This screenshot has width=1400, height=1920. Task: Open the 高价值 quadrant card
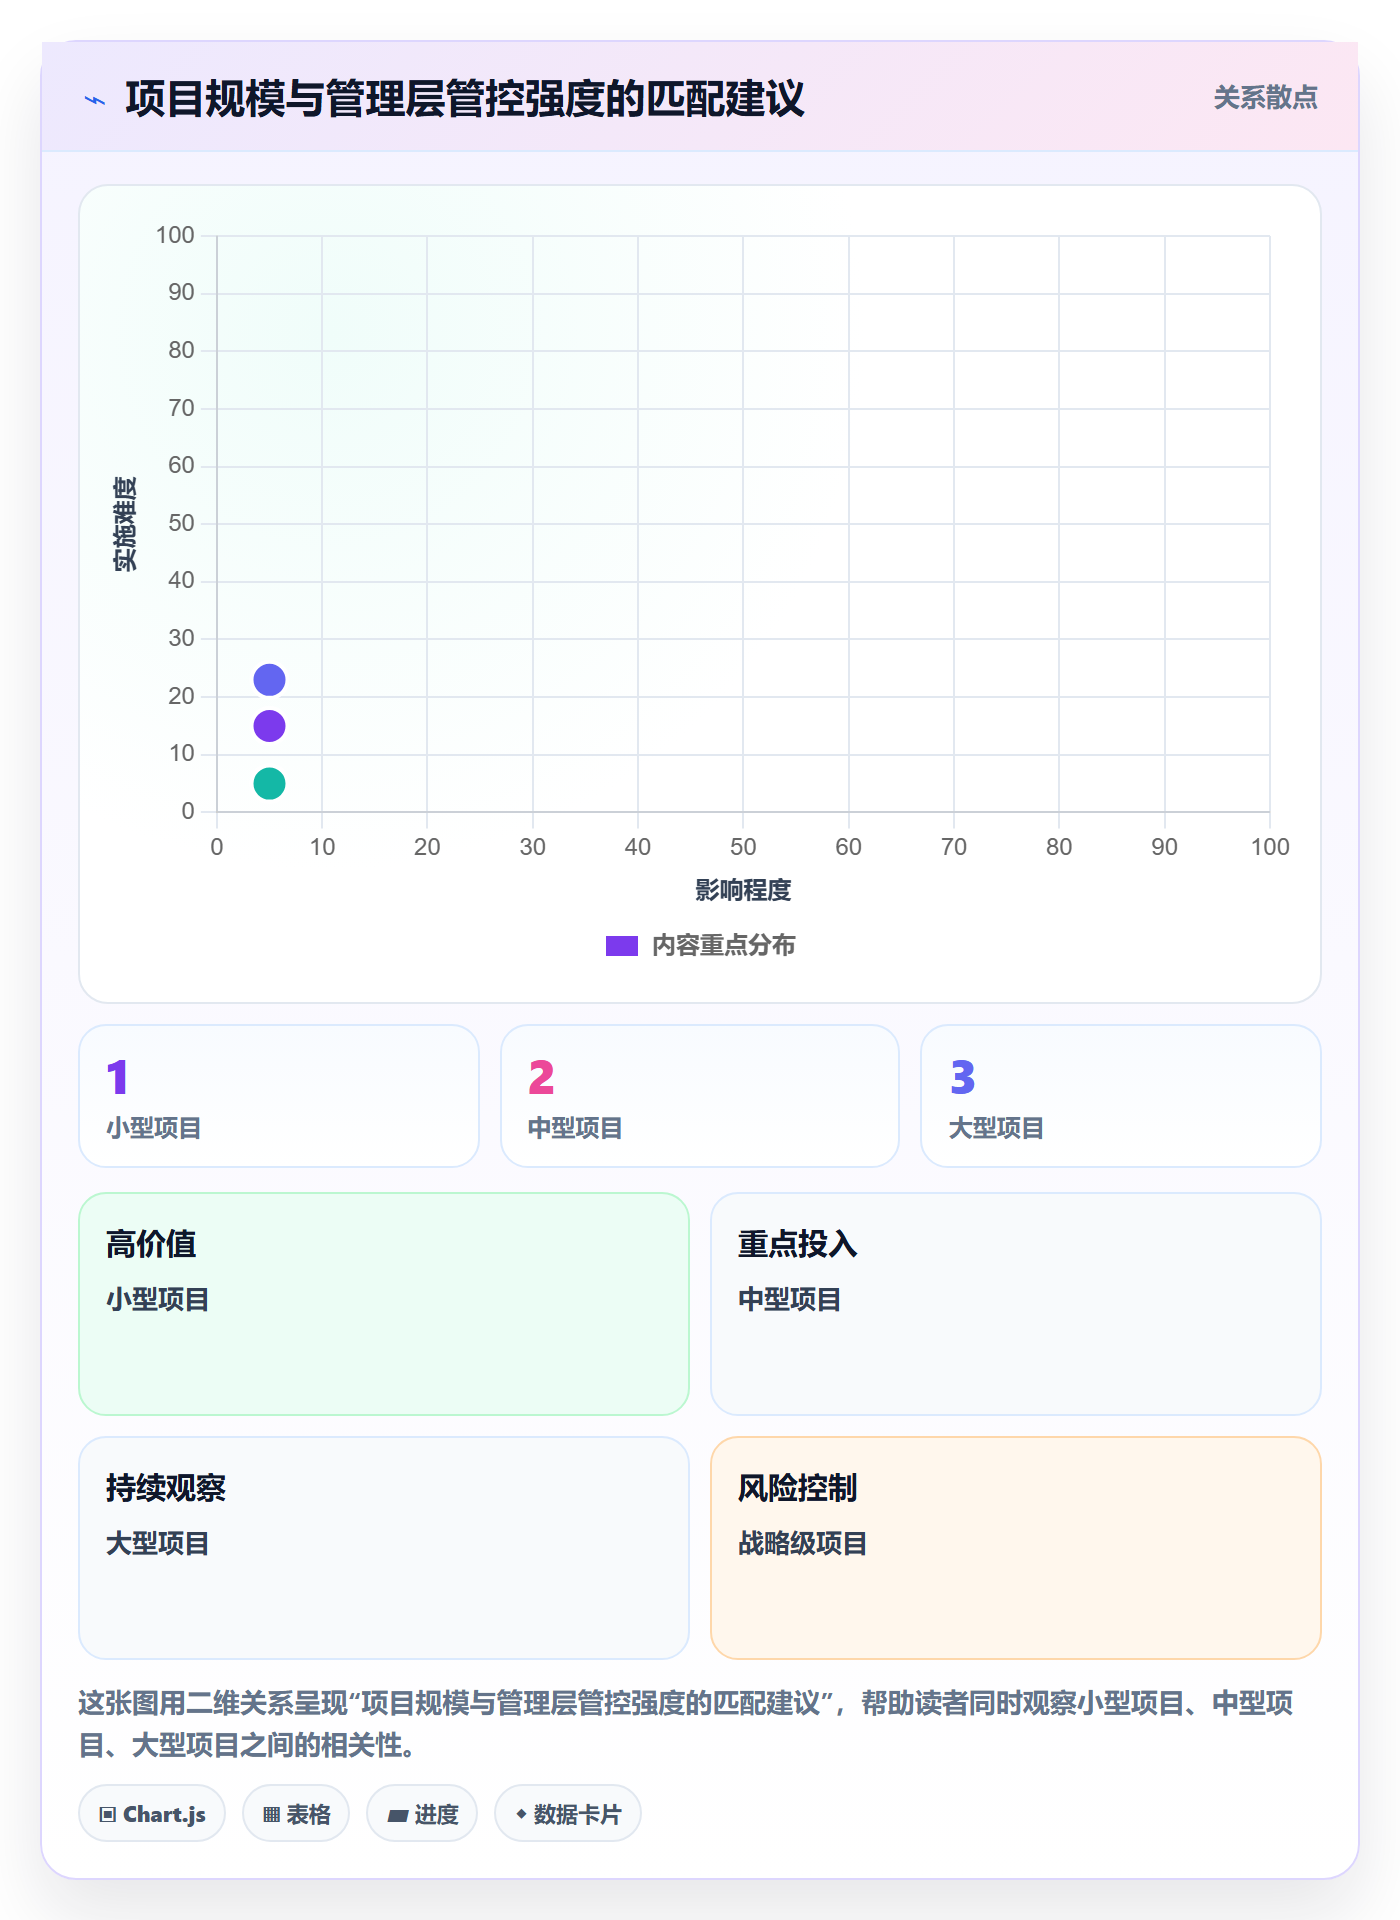[384, 1304]
